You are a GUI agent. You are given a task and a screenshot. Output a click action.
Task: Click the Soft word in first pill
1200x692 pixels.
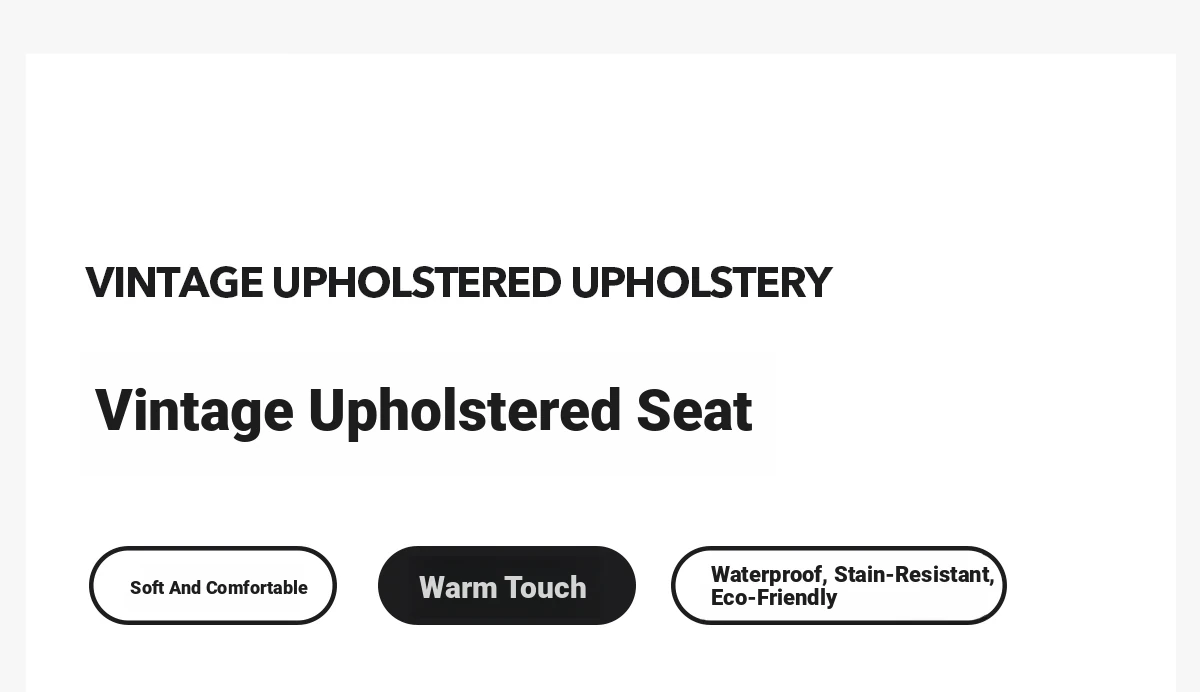[x=147, y=588]
